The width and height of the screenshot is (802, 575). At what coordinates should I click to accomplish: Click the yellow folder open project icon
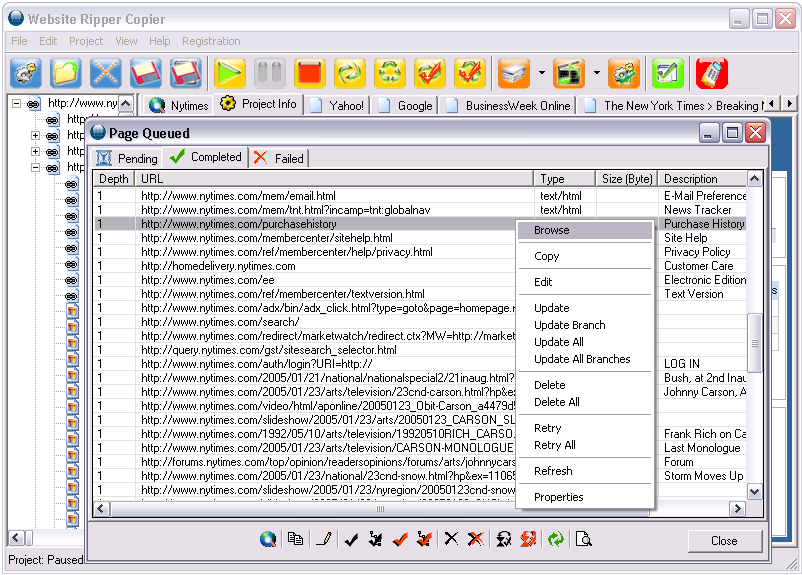coord(65,73)
